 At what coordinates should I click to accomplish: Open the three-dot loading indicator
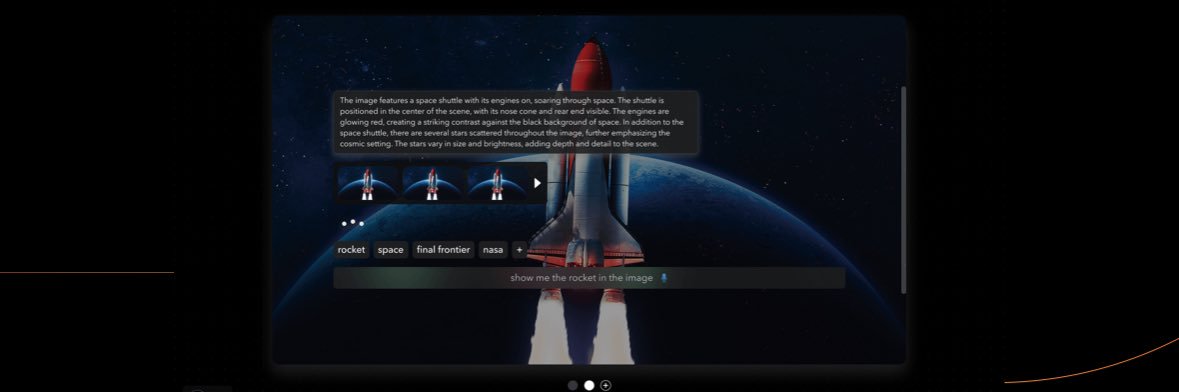(x=353, y=223)
